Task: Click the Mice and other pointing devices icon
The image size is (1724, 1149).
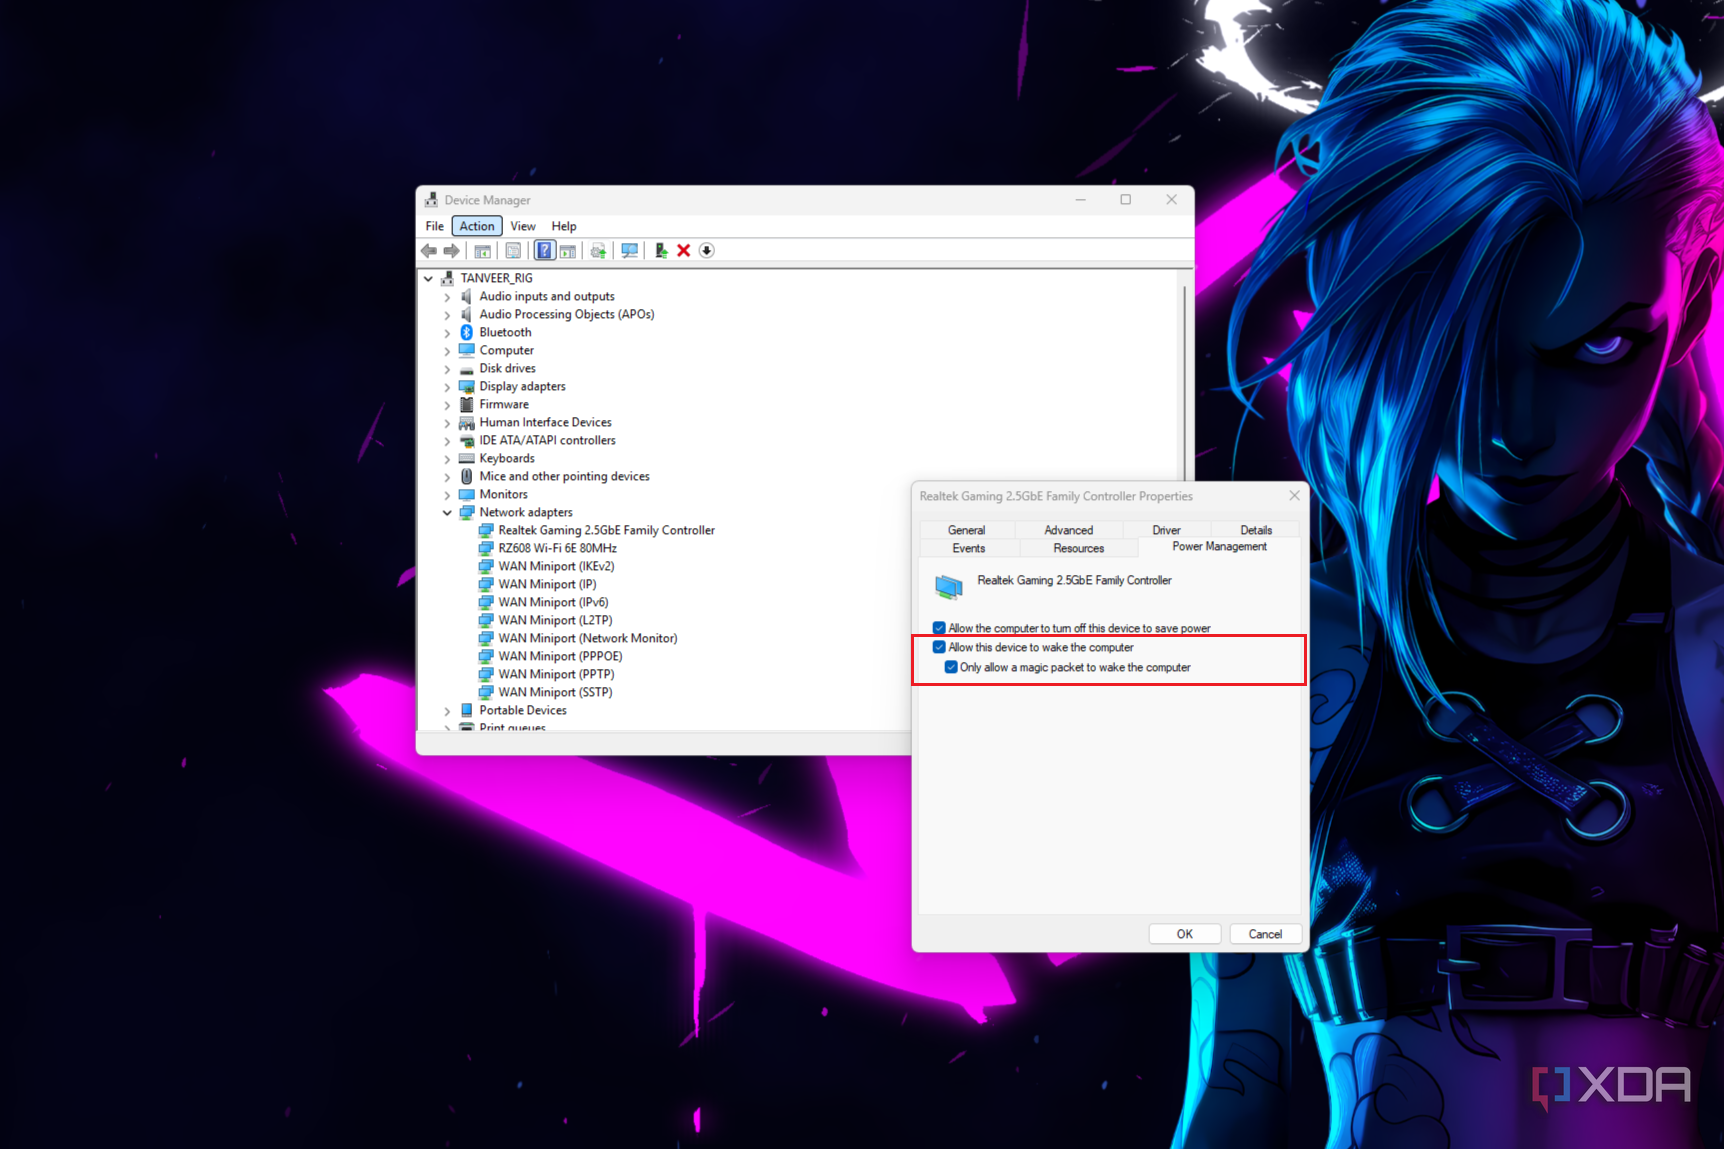Action: [x=466, y=476]
